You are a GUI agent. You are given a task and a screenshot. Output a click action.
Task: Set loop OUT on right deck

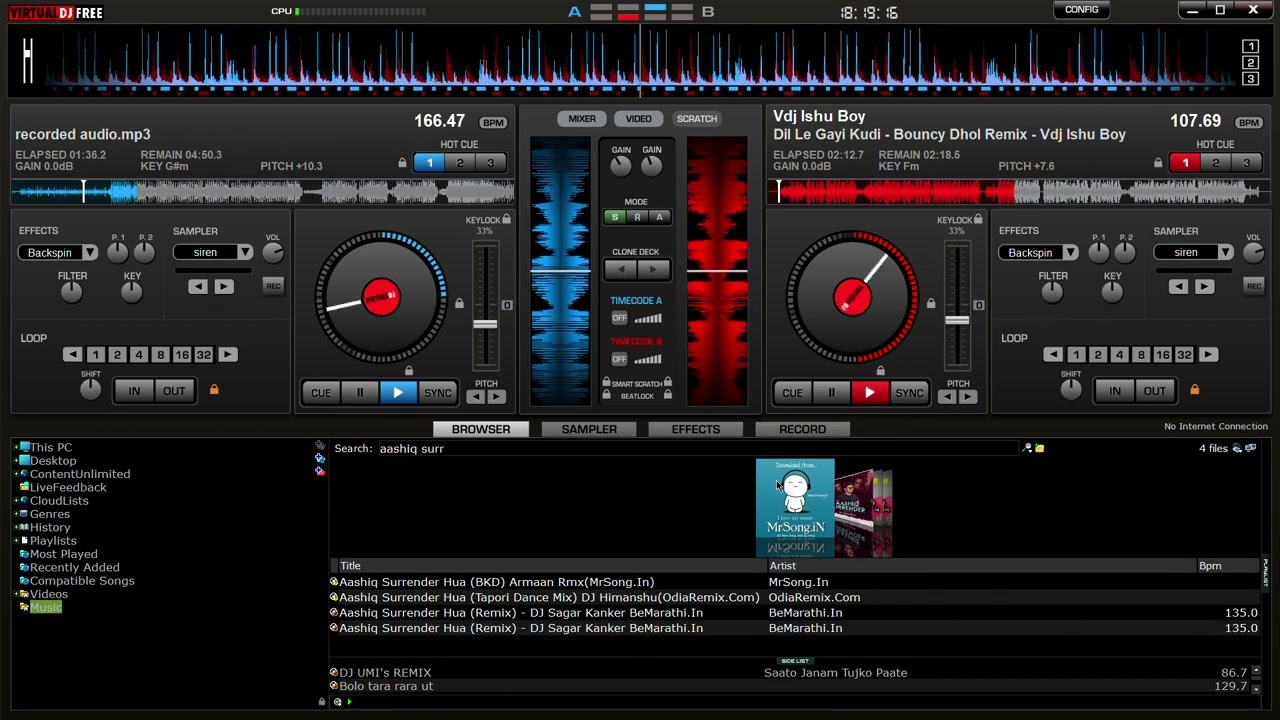(1155, 391)
